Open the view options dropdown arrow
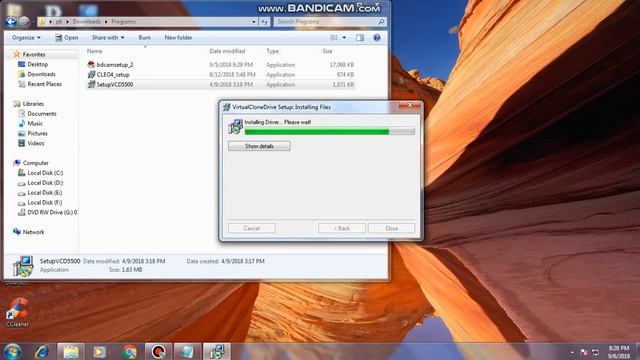 (x=344, y=38)
